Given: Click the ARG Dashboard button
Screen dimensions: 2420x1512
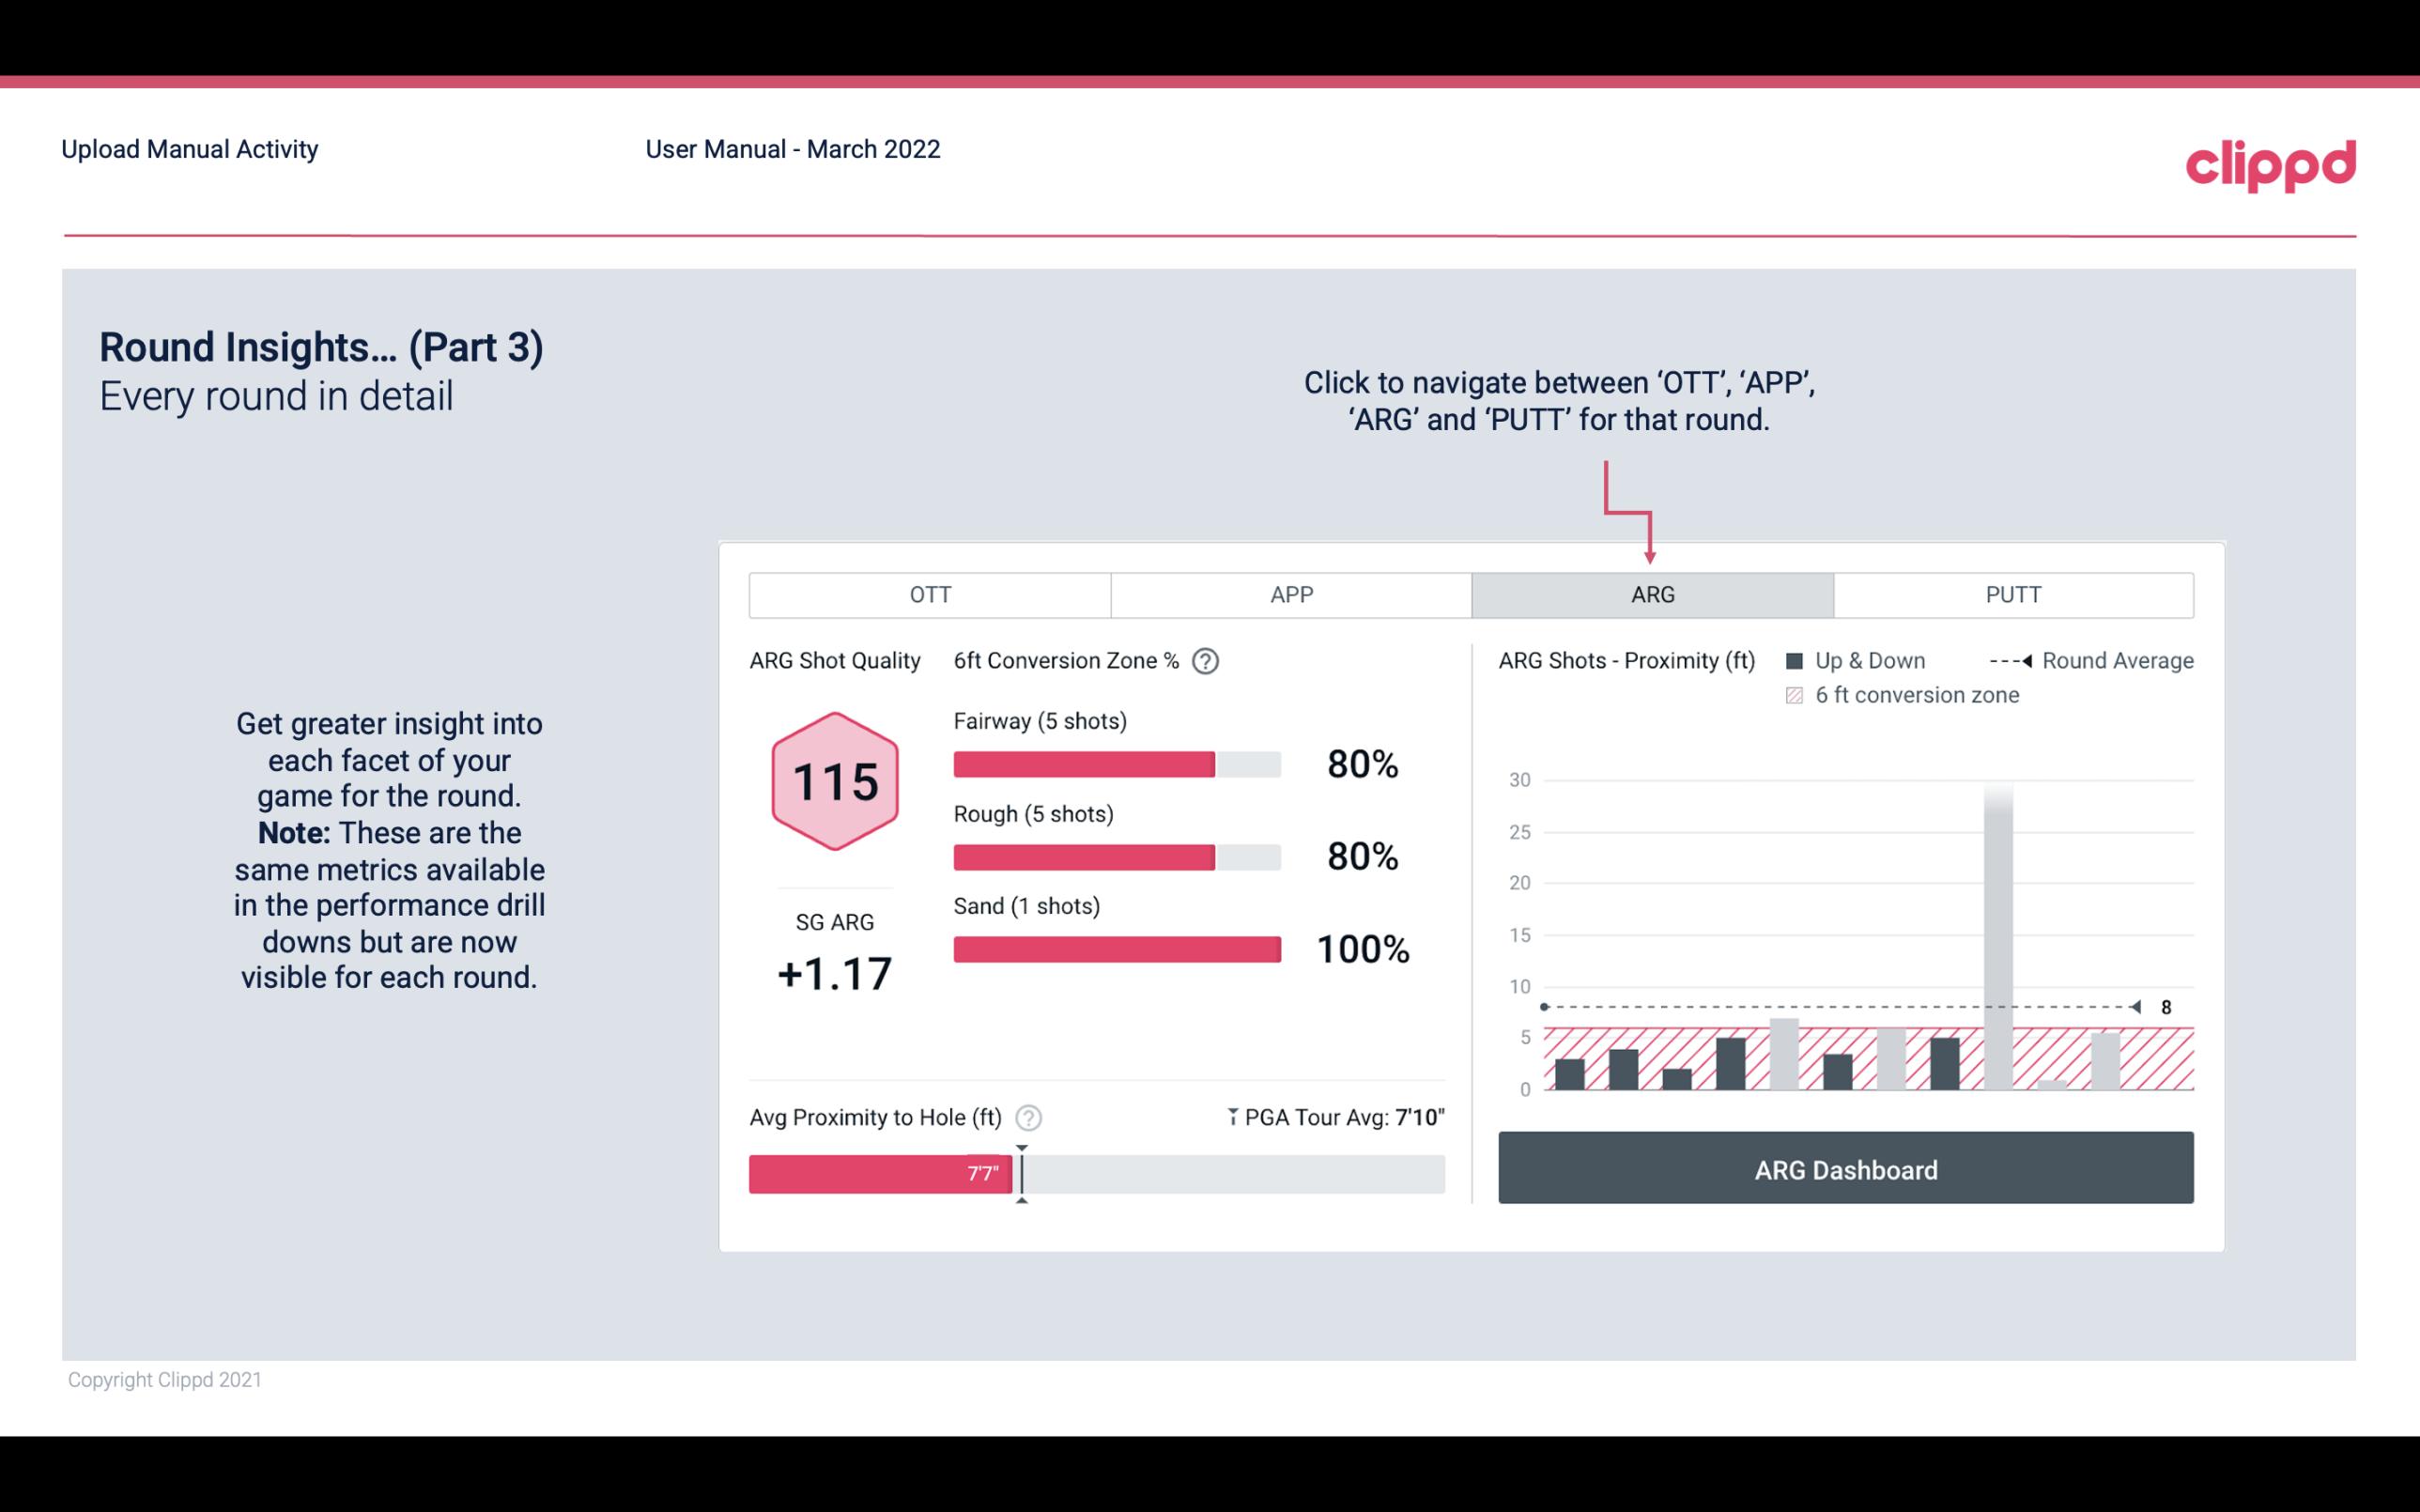Looking at the screenshot, I should point(1845,1167).
